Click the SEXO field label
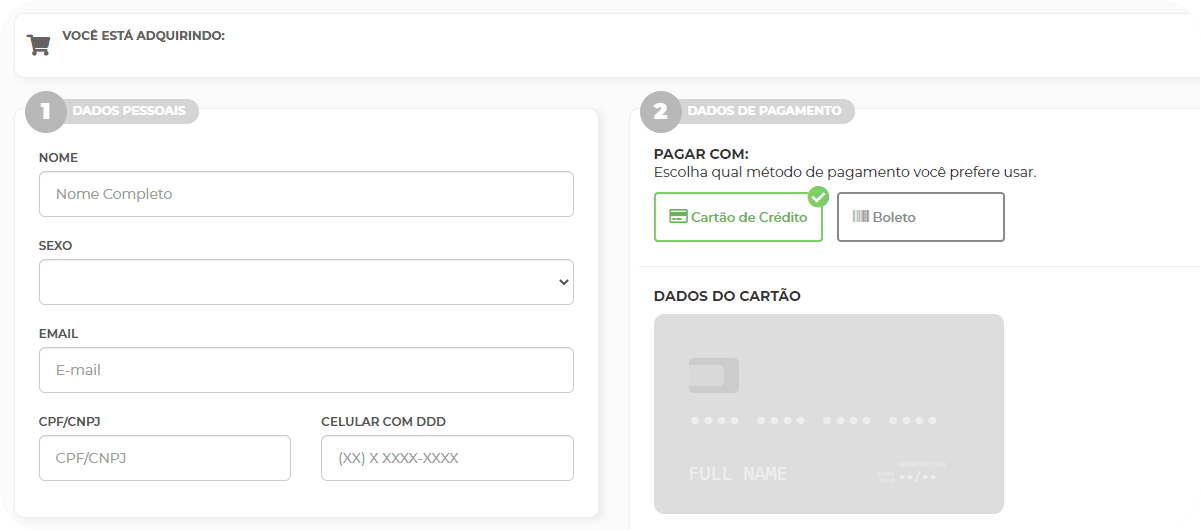 [56, 246]
